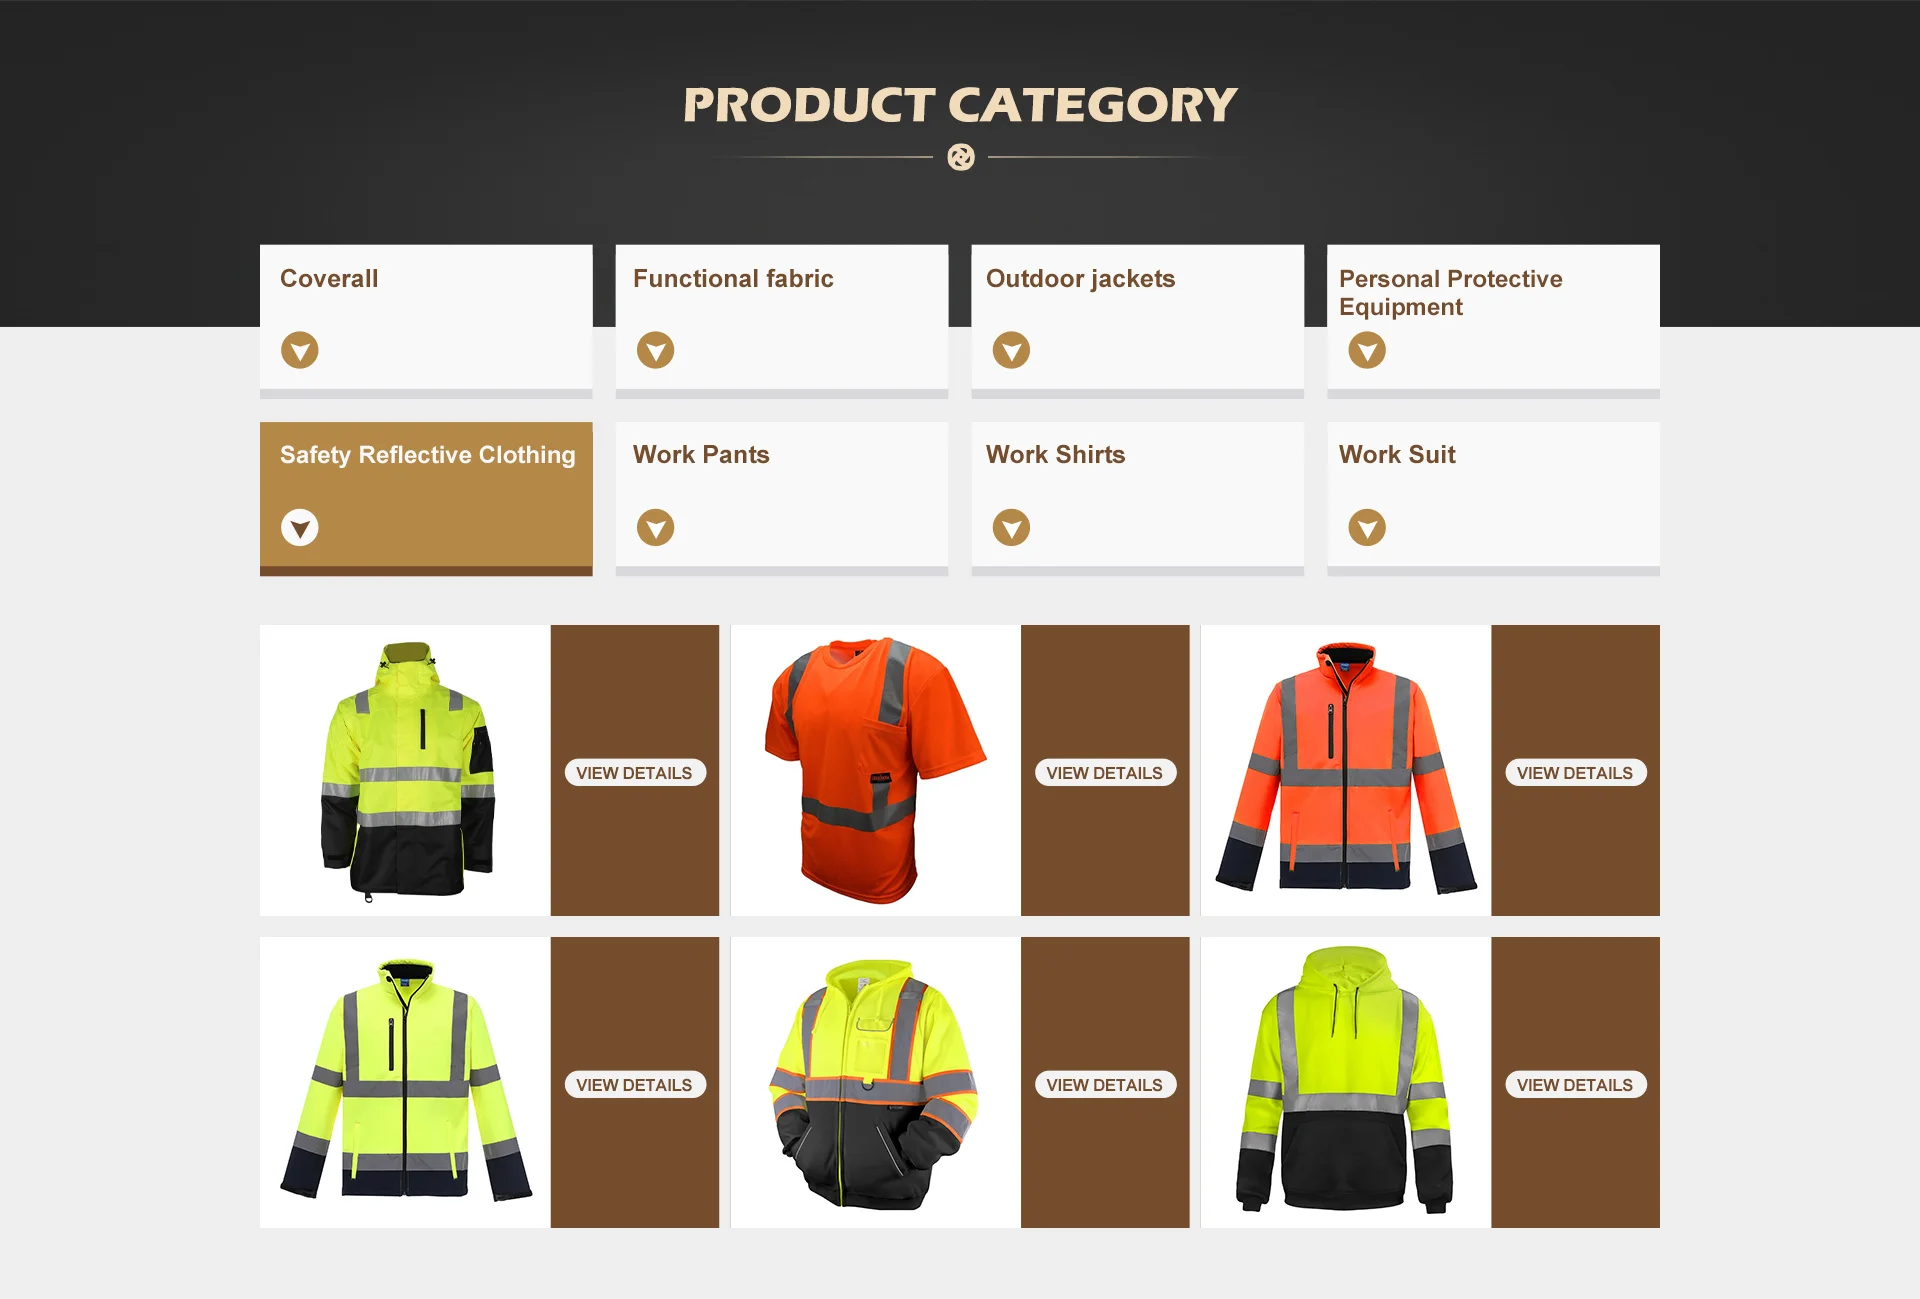The height and width of the screenshot is (1299, 1920).
Task: Expand the Coverall category arrow icon
Action: pos(299,350)
